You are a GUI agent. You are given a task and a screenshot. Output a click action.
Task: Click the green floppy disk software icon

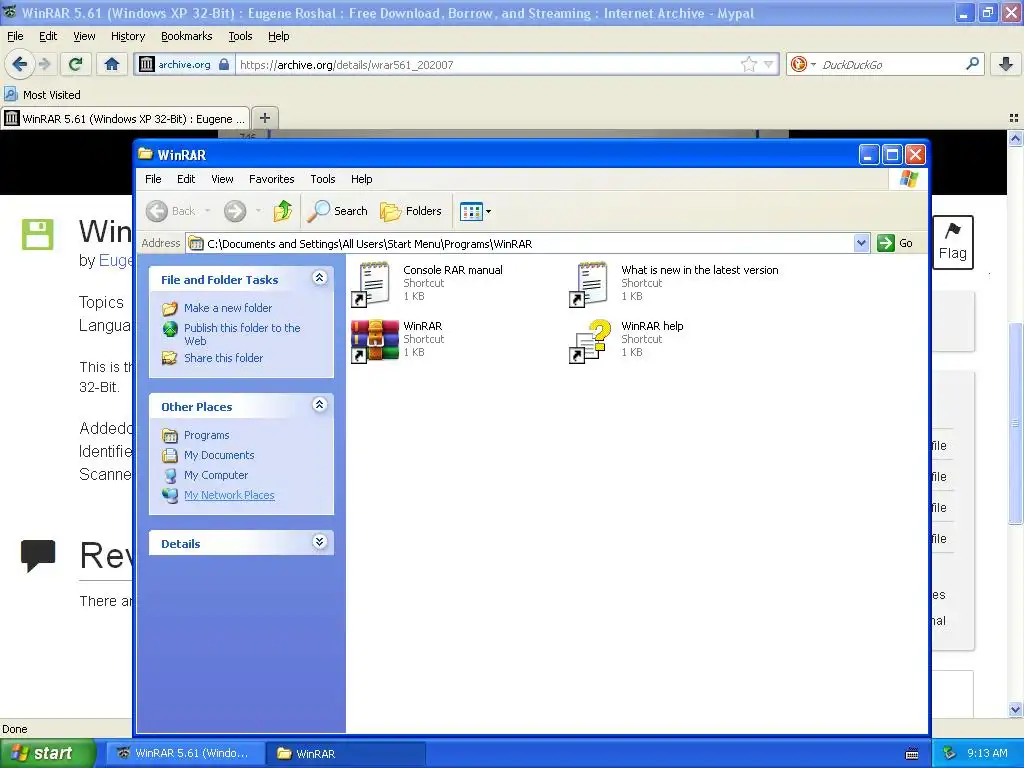point(37,234)
